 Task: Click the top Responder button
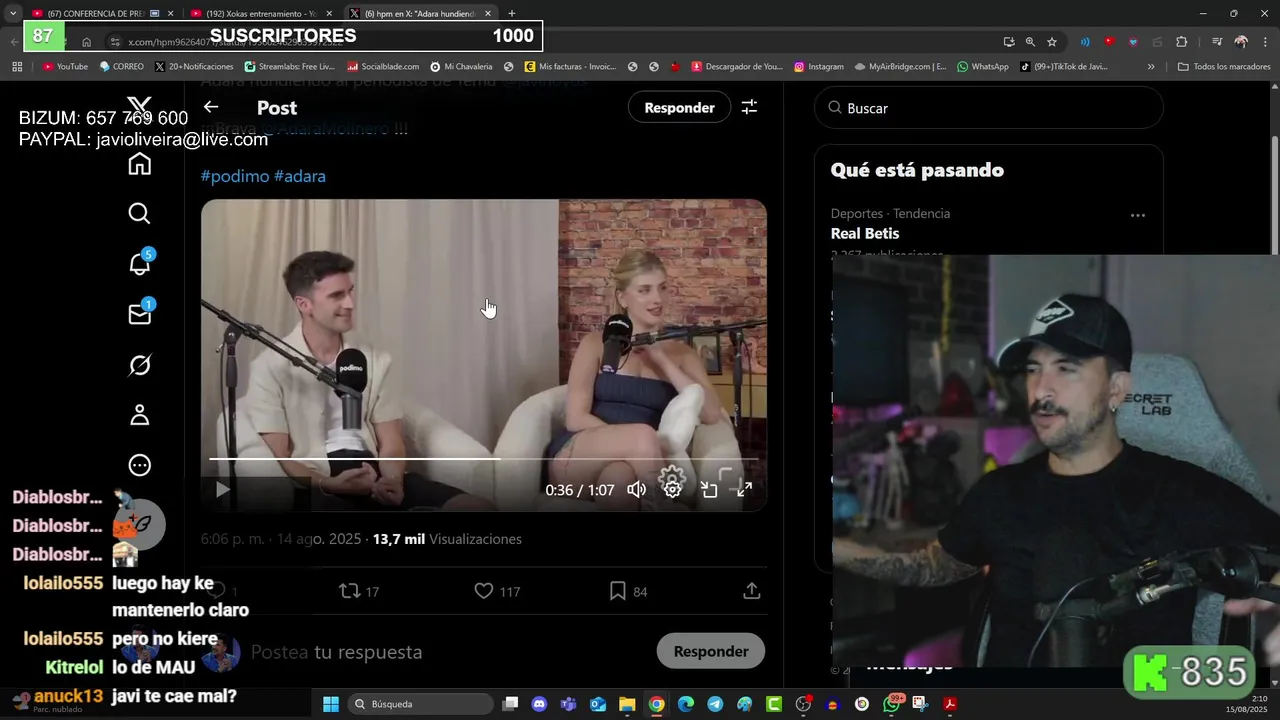(x=679, y=107)
